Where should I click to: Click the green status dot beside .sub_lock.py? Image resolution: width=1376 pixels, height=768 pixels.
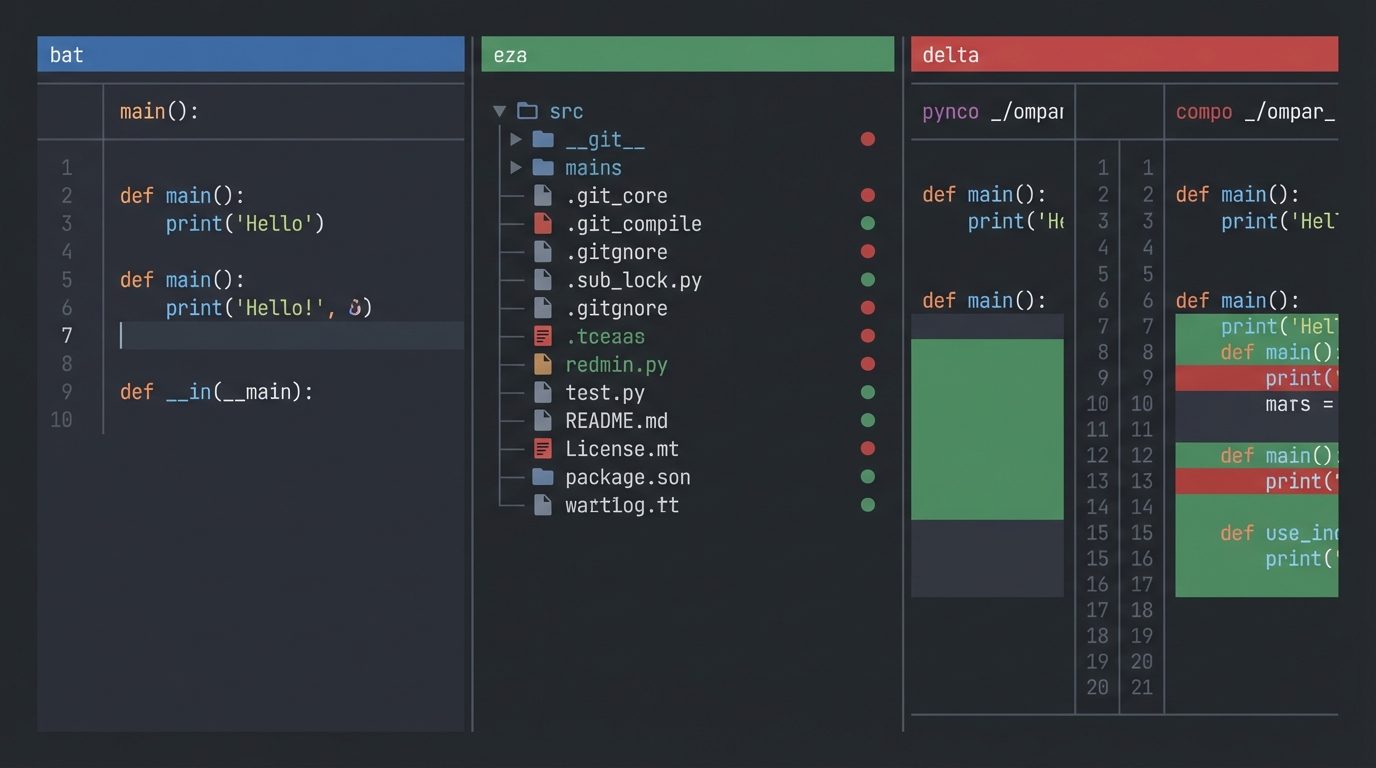868,280
